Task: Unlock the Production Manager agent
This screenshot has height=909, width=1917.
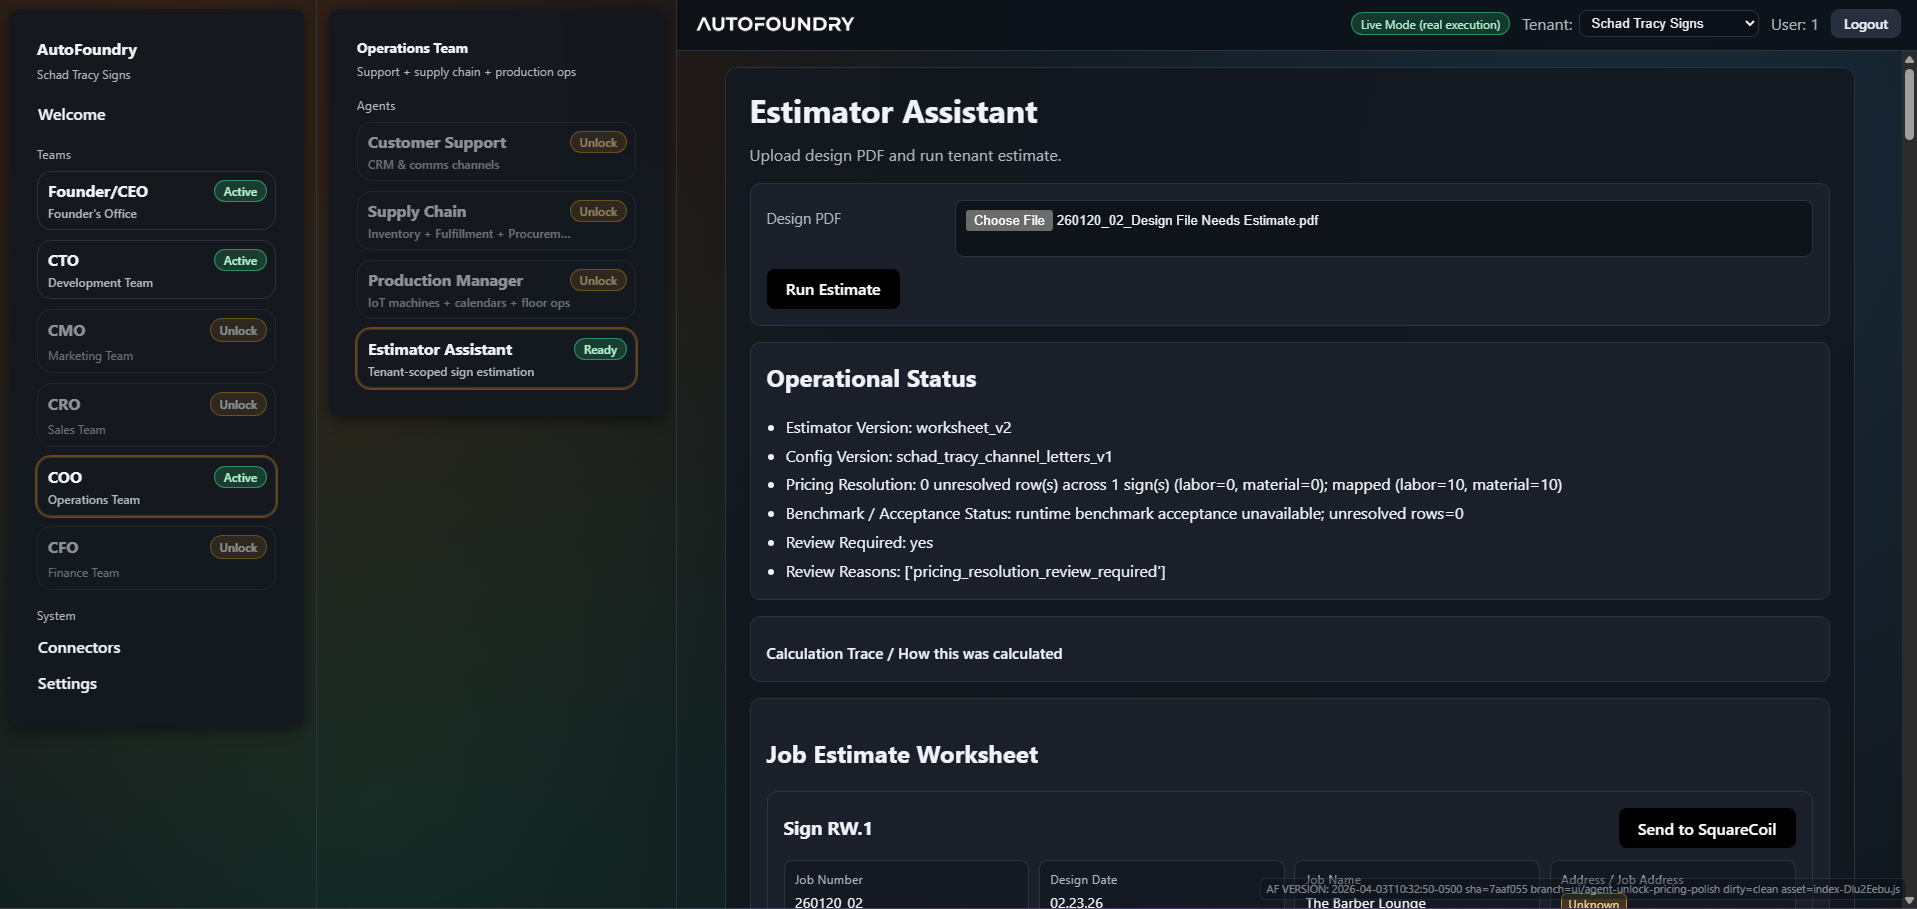Action: [x=597, y=280]
